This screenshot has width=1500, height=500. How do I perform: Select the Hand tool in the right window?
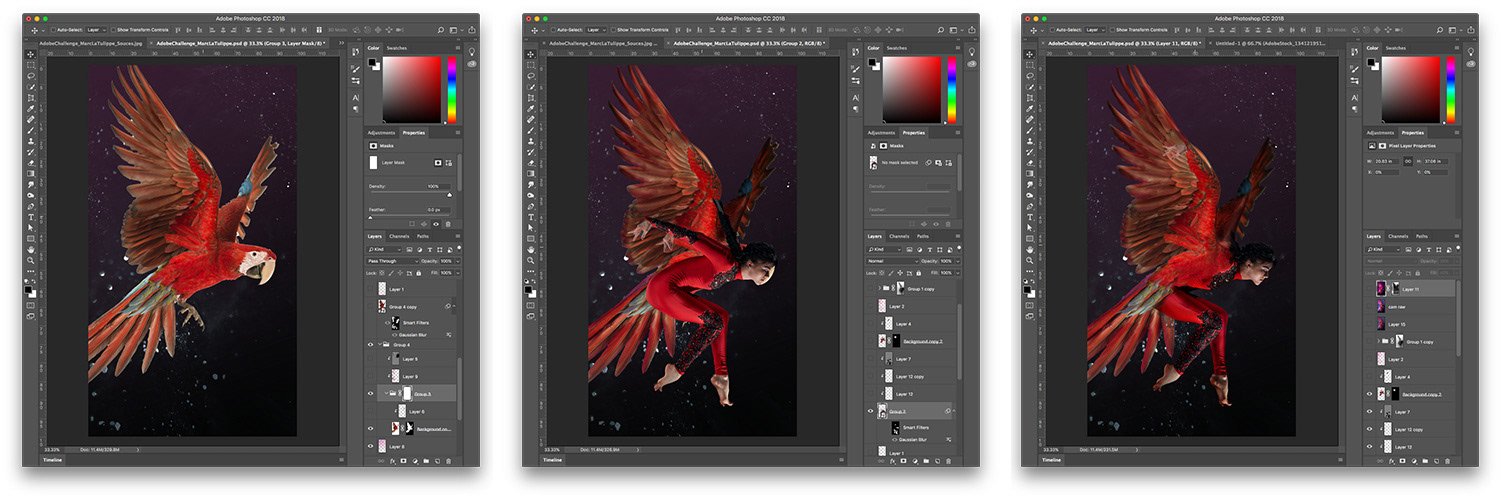[1030, 249]
